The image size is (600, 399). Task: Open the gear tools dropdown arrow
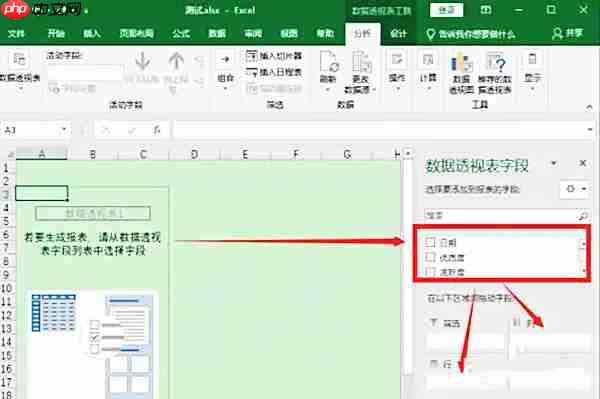(x=584, y=189)
